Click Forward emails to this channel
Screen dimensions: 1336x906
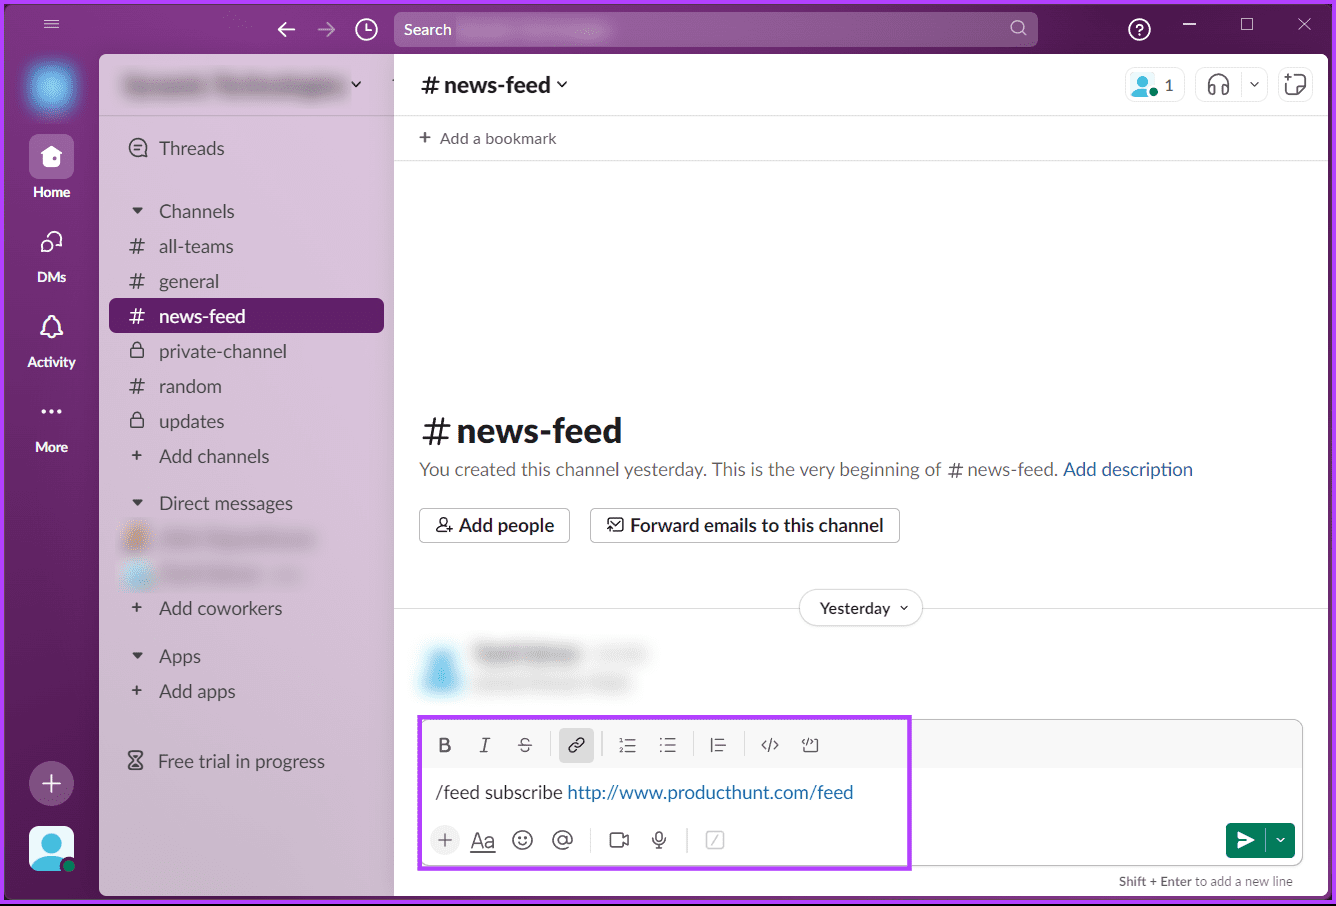coord(745,526)
